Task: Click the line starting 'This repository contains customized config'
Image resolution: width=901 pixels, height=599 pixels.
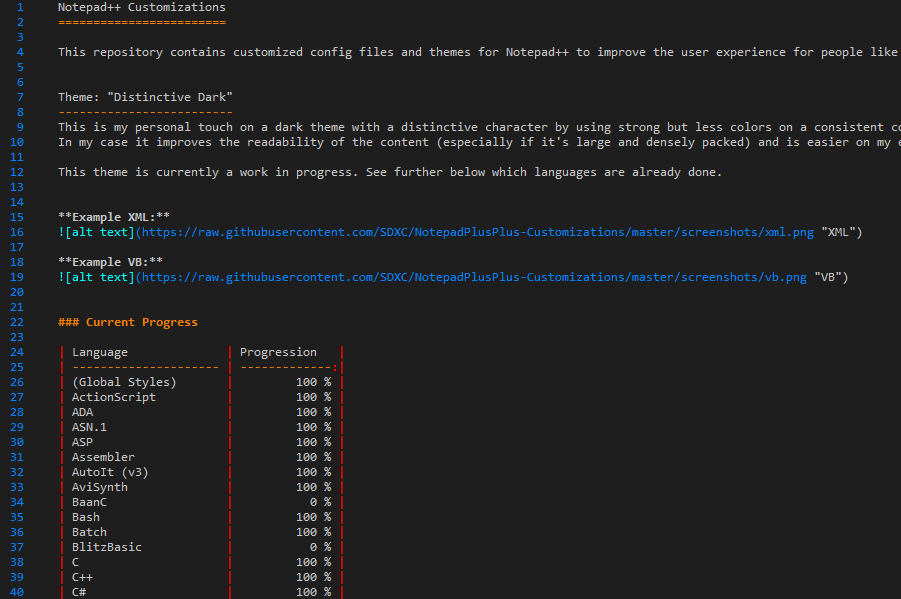Action: [479, 52]
